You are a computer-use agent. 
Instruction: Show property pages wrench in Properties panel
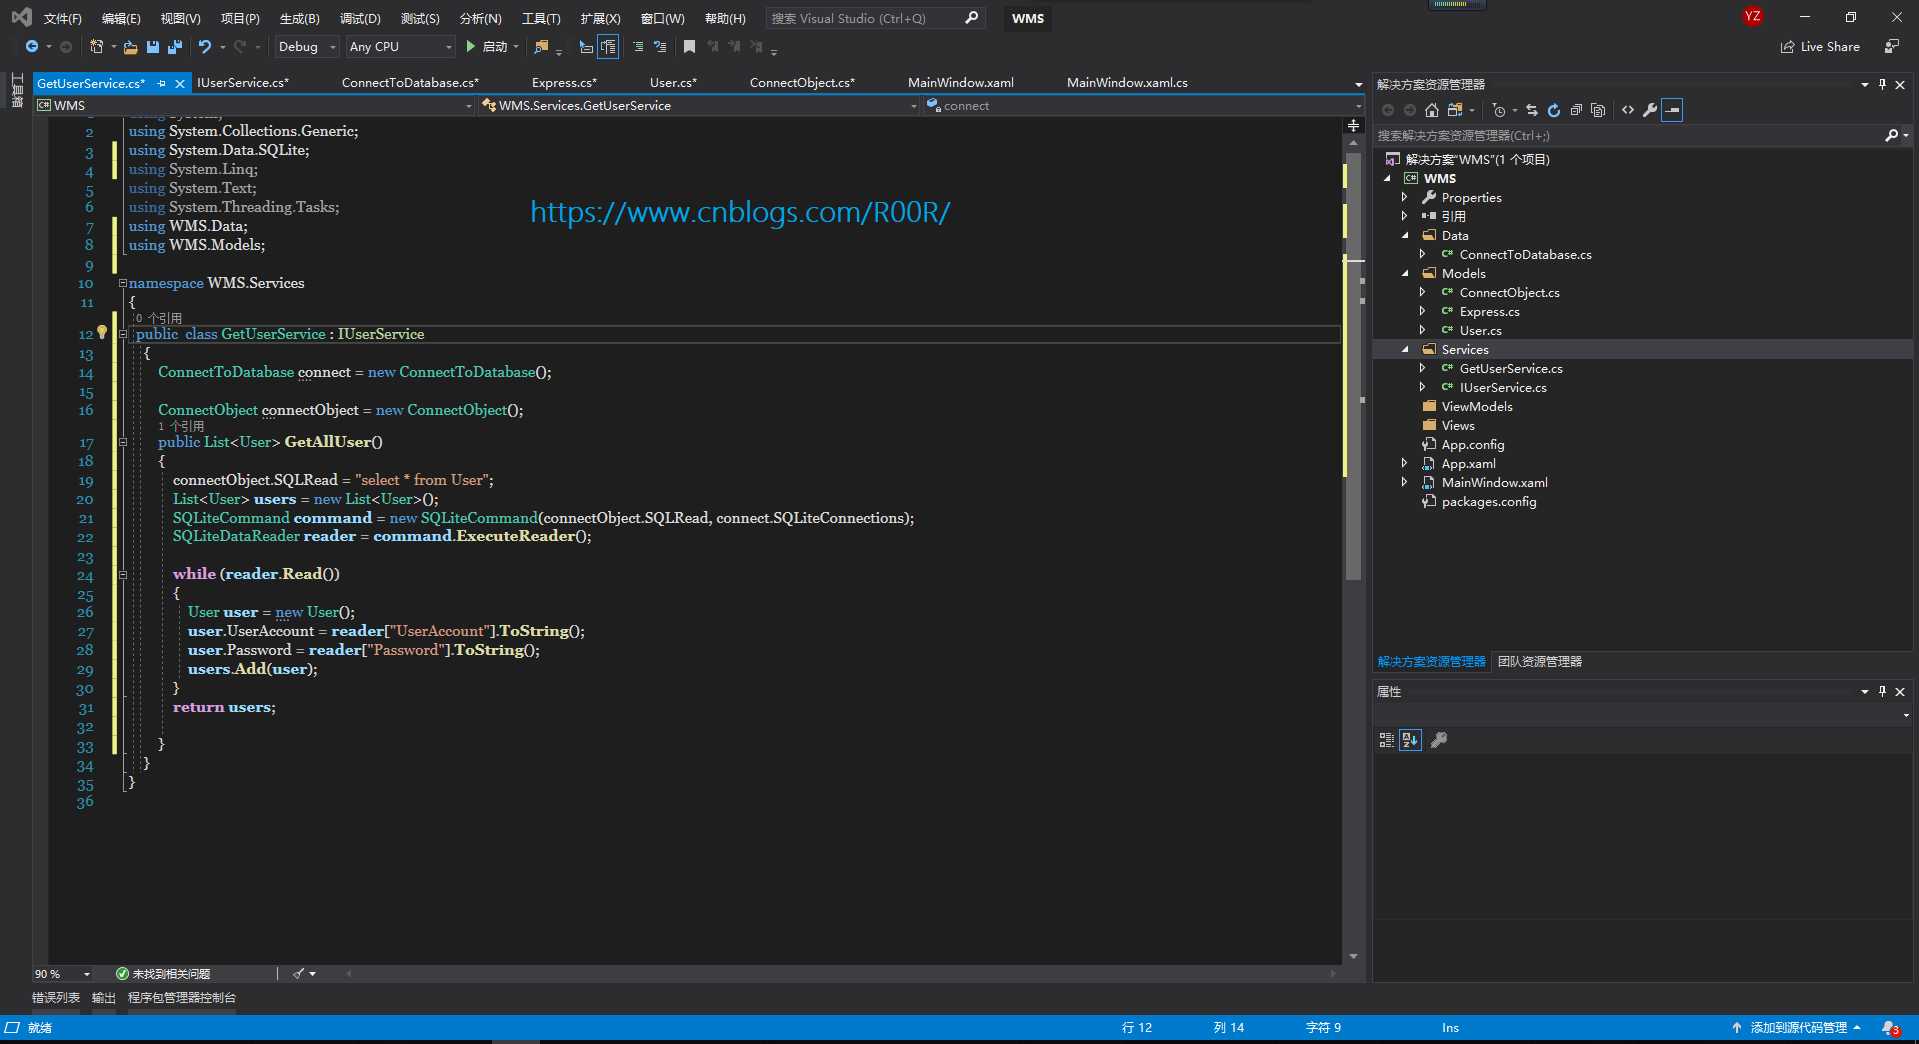tap(1439, 740)
